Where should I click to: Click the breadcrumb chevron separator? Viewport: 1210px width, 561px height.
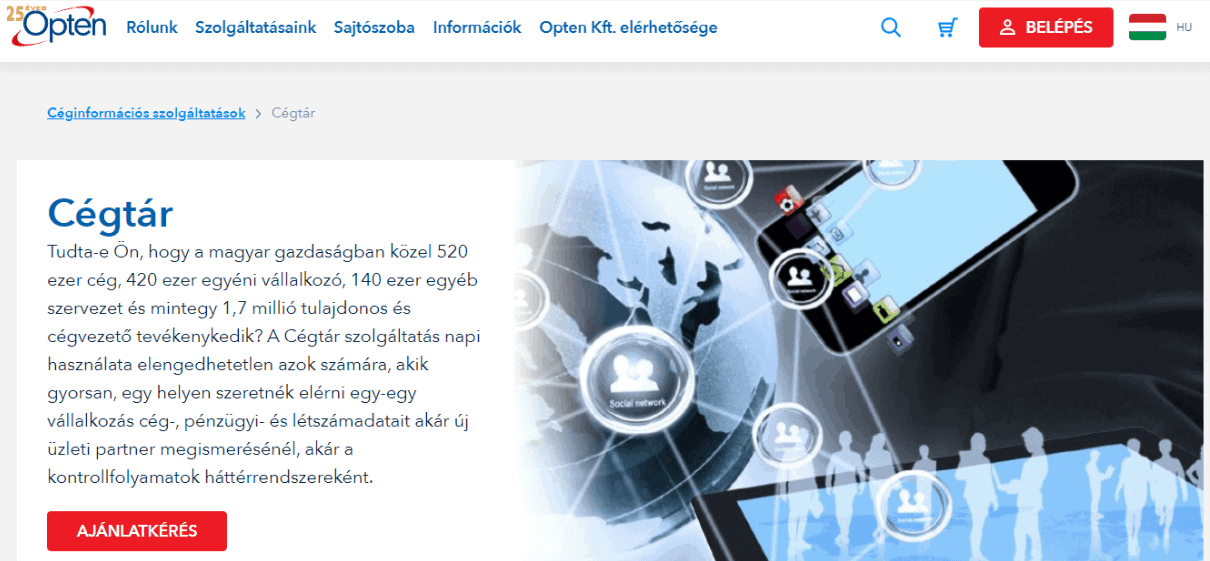pos(258,114)
